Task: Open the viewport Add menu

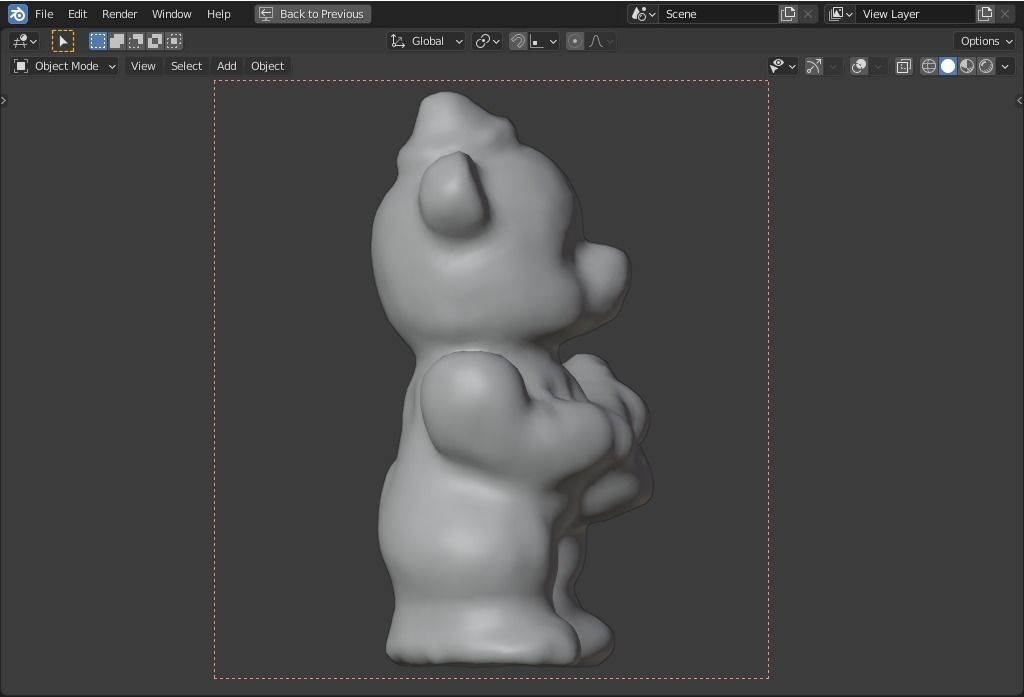Action: (x=227, y=66)
